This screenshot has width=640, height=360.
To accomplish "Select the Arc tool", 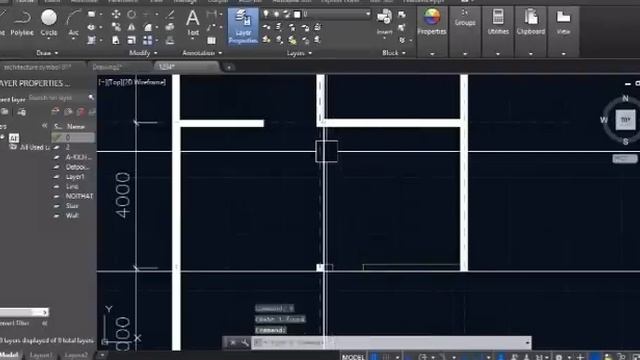I will pos(73,23).
